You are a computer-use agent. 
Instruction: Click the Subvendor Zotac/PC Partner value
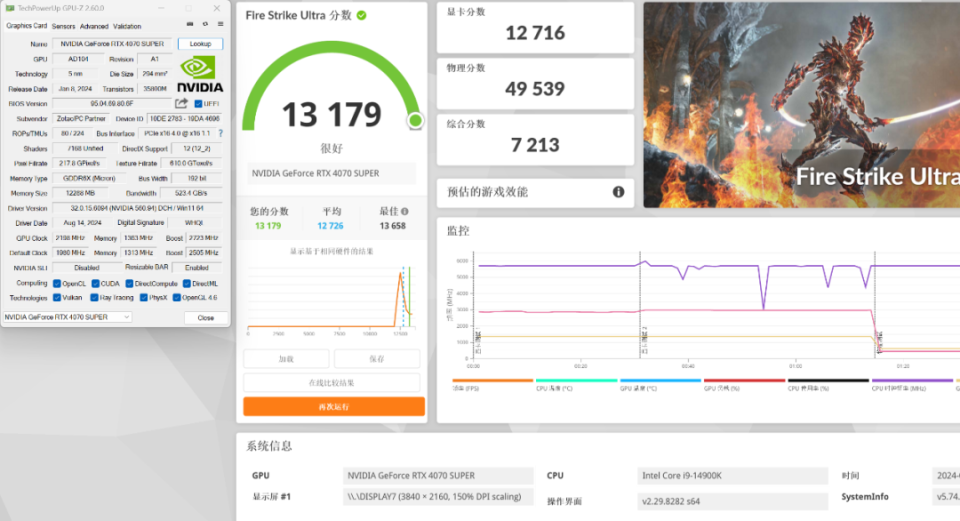(81, 119)
